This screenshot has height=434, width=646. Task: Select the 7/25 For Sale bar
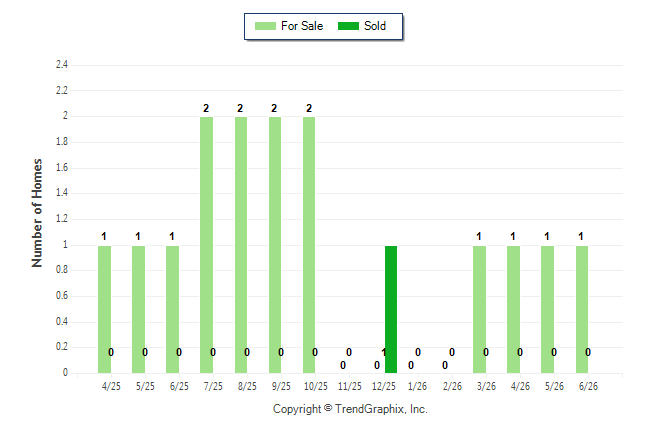206,245
